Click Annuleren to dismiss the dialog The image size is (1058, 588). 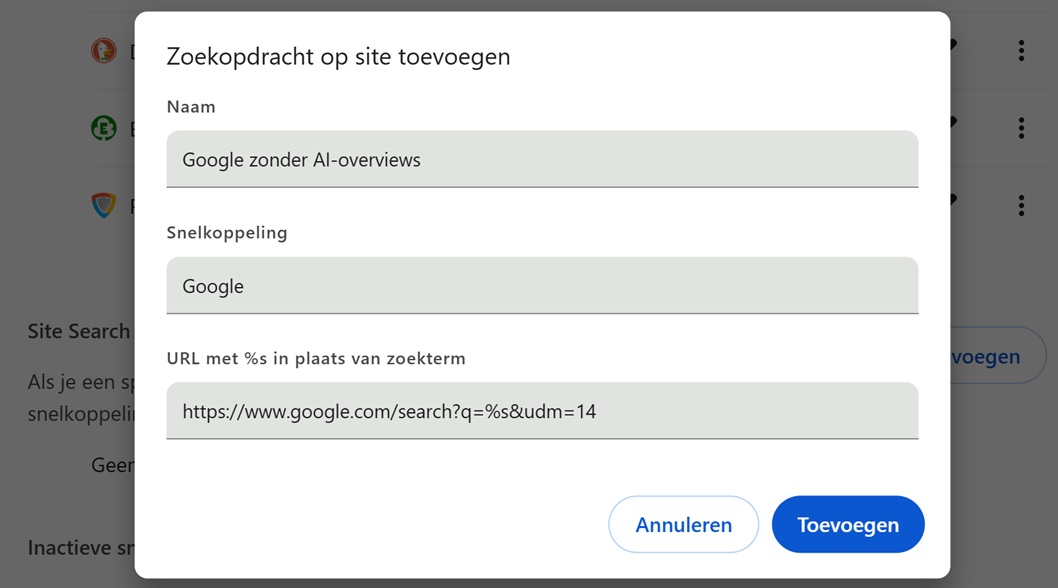[x=683, y=524]
